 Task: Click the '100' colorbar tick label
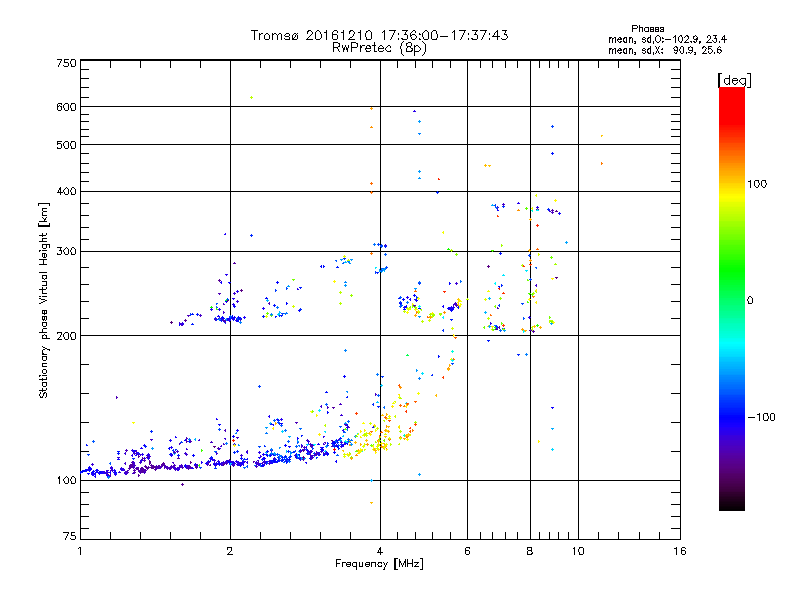(x=757, y=184)
